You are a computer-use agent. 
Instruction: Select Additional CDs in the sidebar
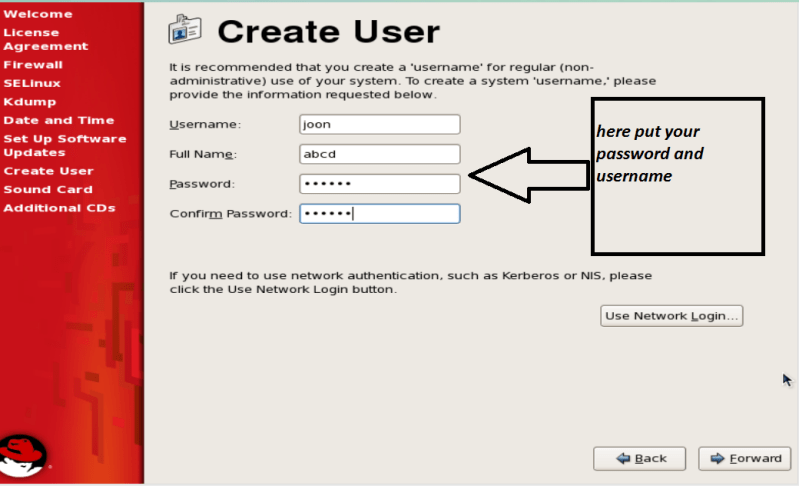click(59, 208)
